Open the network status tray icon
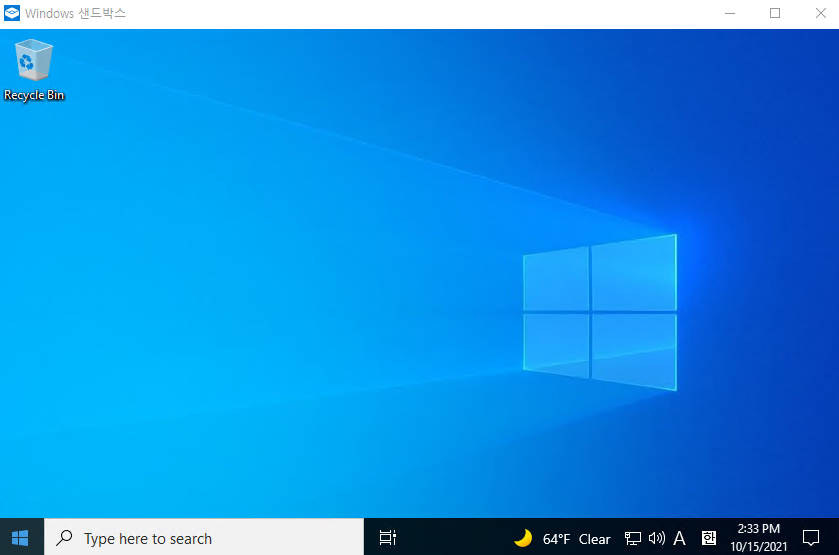 point(632,538)
